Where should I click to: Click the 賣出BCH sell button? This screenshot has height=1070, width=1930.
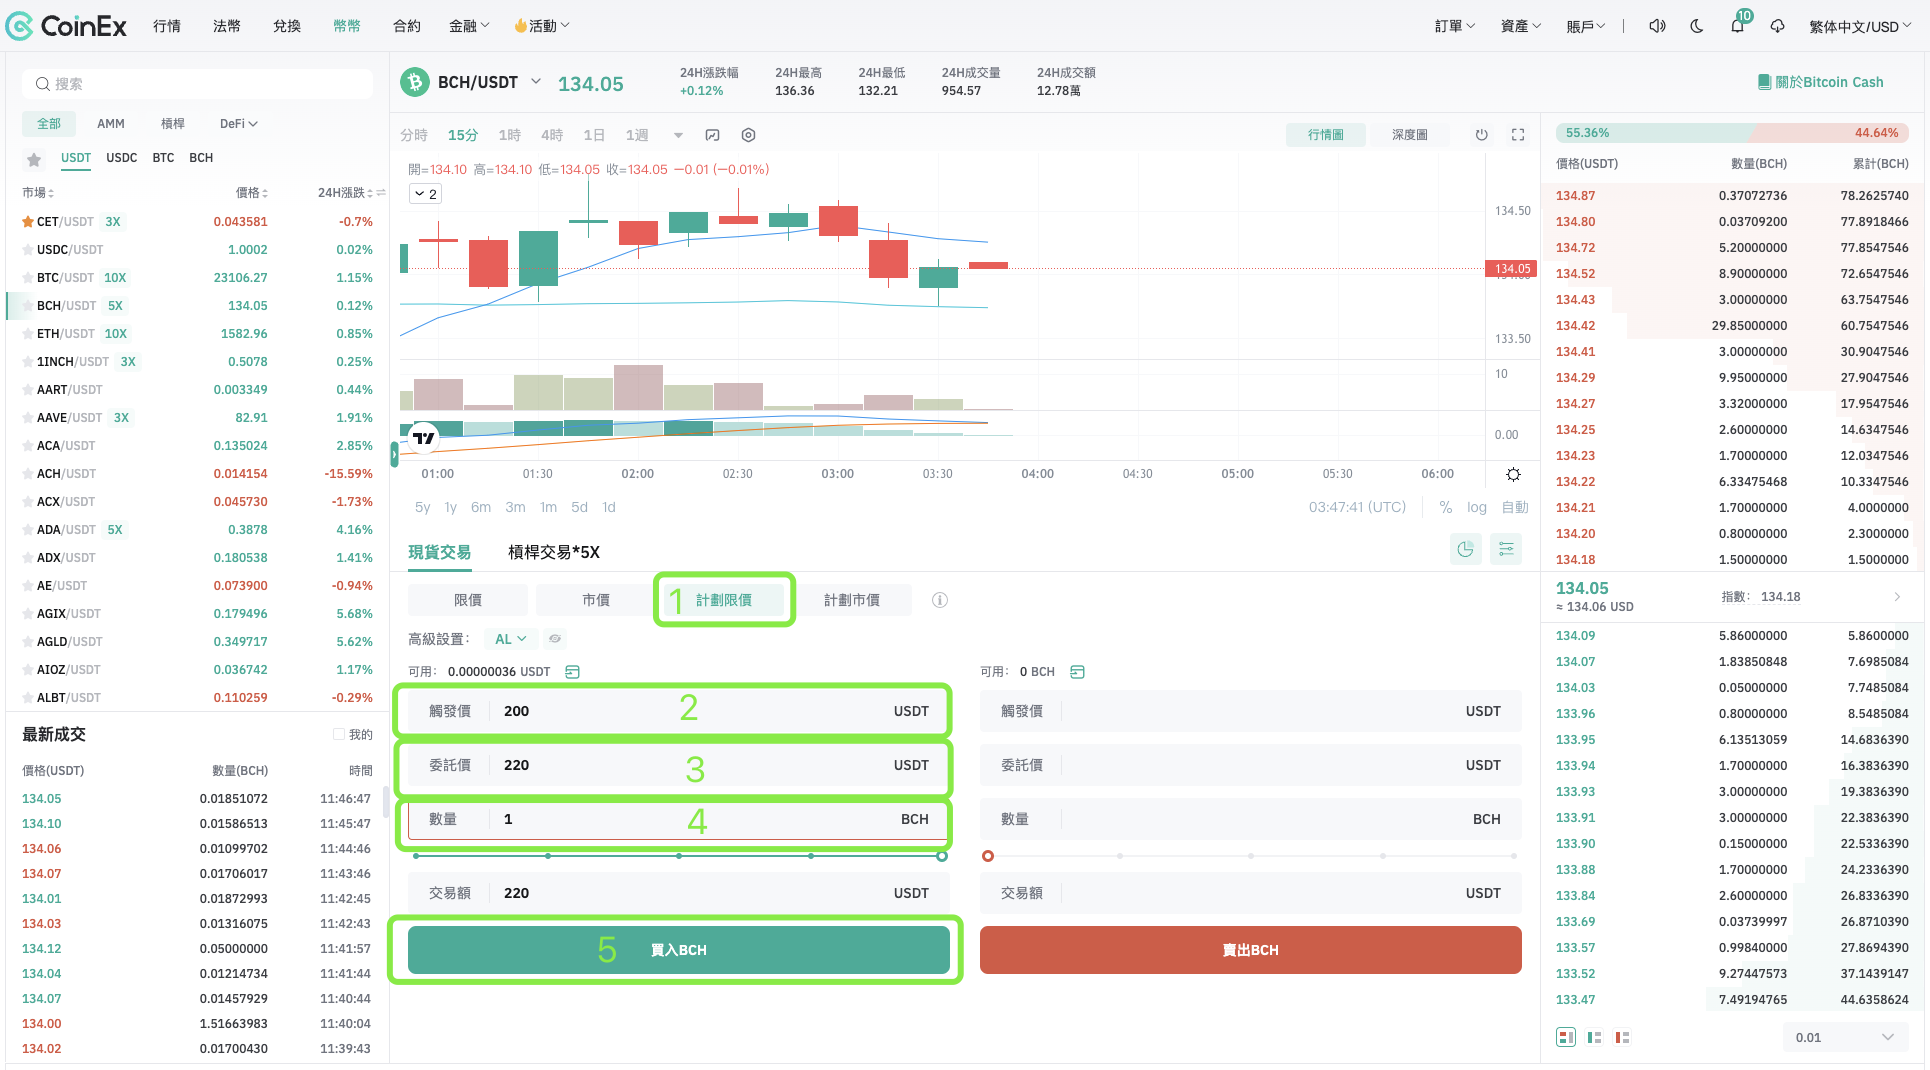pyautogui.click(x=1251, y=950)
